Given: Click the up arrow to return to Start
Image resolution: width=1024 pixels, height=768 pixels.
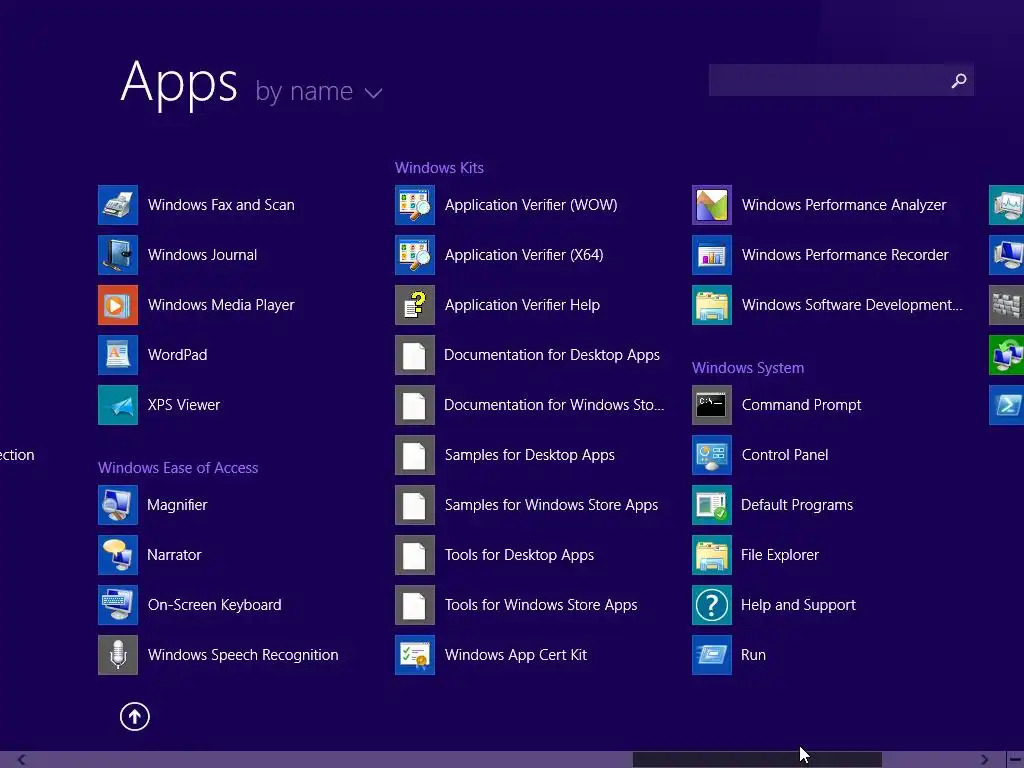Looking at the screenshot, I should point(135,716).
